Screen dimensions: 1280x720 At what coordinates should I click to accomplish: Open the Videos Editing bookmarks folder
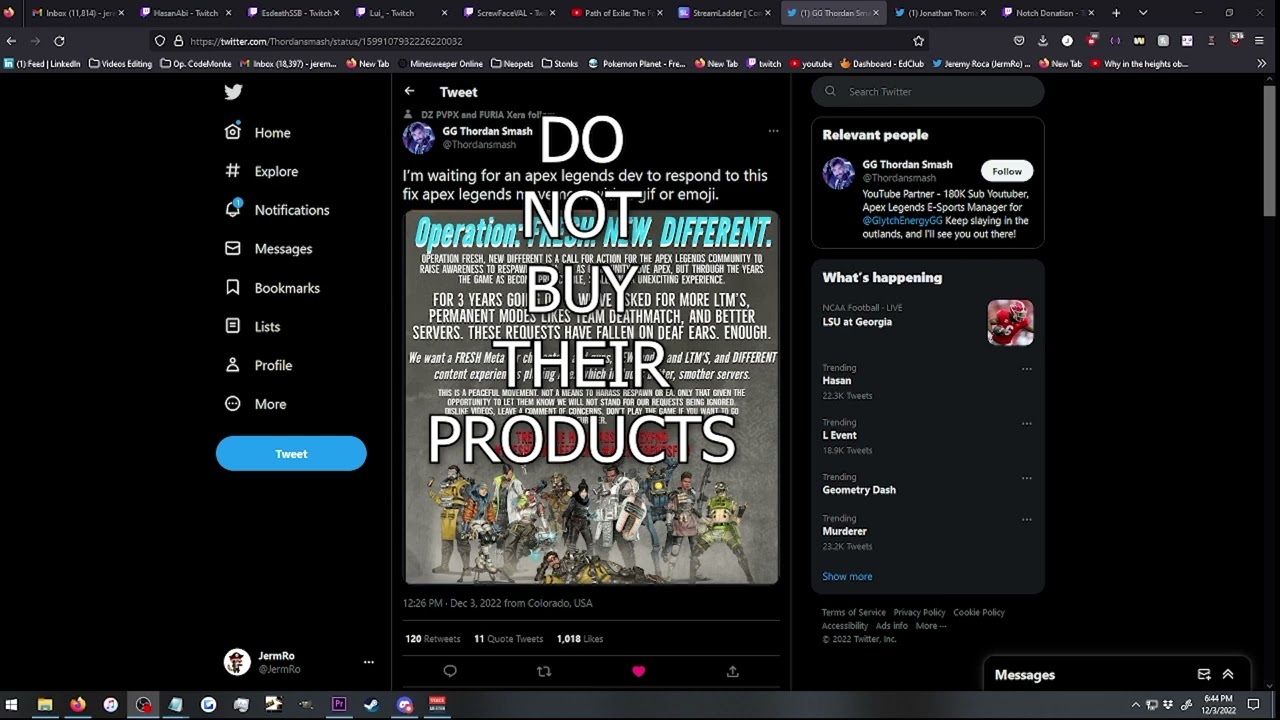tap(121, 63)
